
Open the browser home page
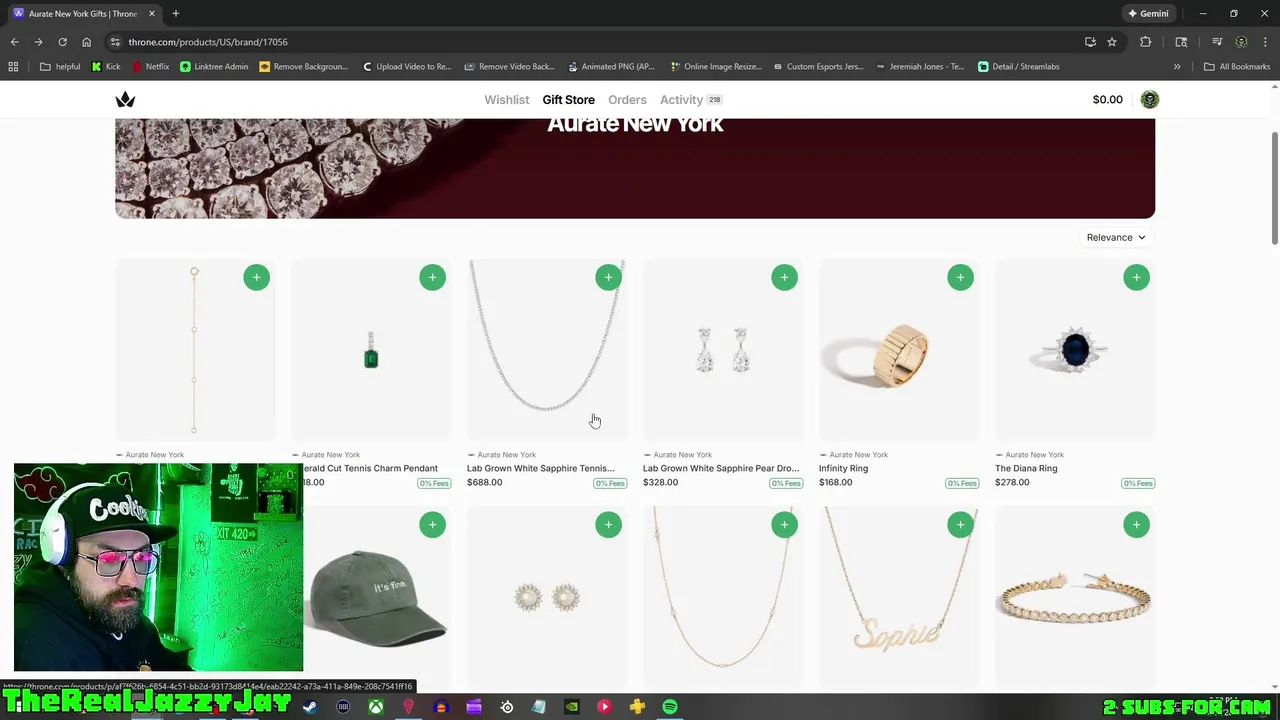tap(86, 42)
